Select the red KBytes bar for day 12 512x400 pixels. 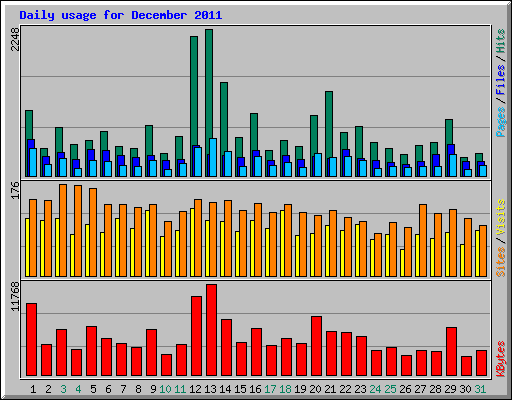point(196,336)
